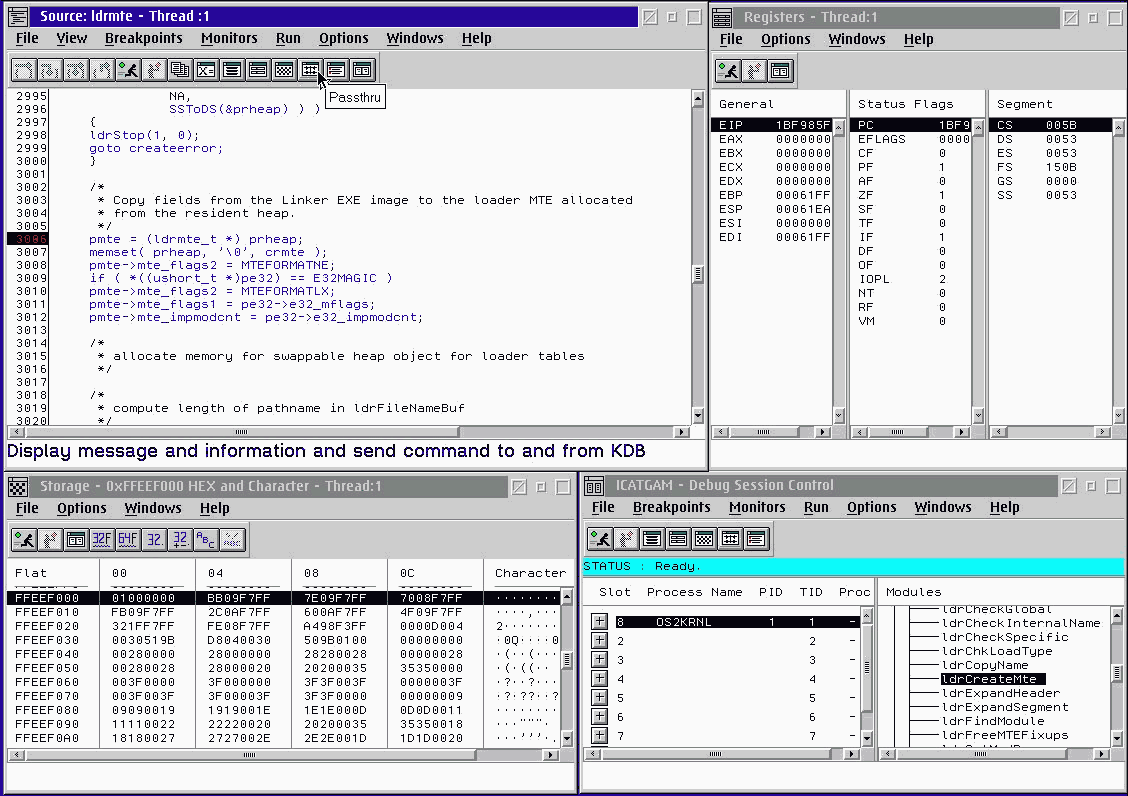Click the Source window vertical scrollbar down arrow

click(x=697, y=415)
